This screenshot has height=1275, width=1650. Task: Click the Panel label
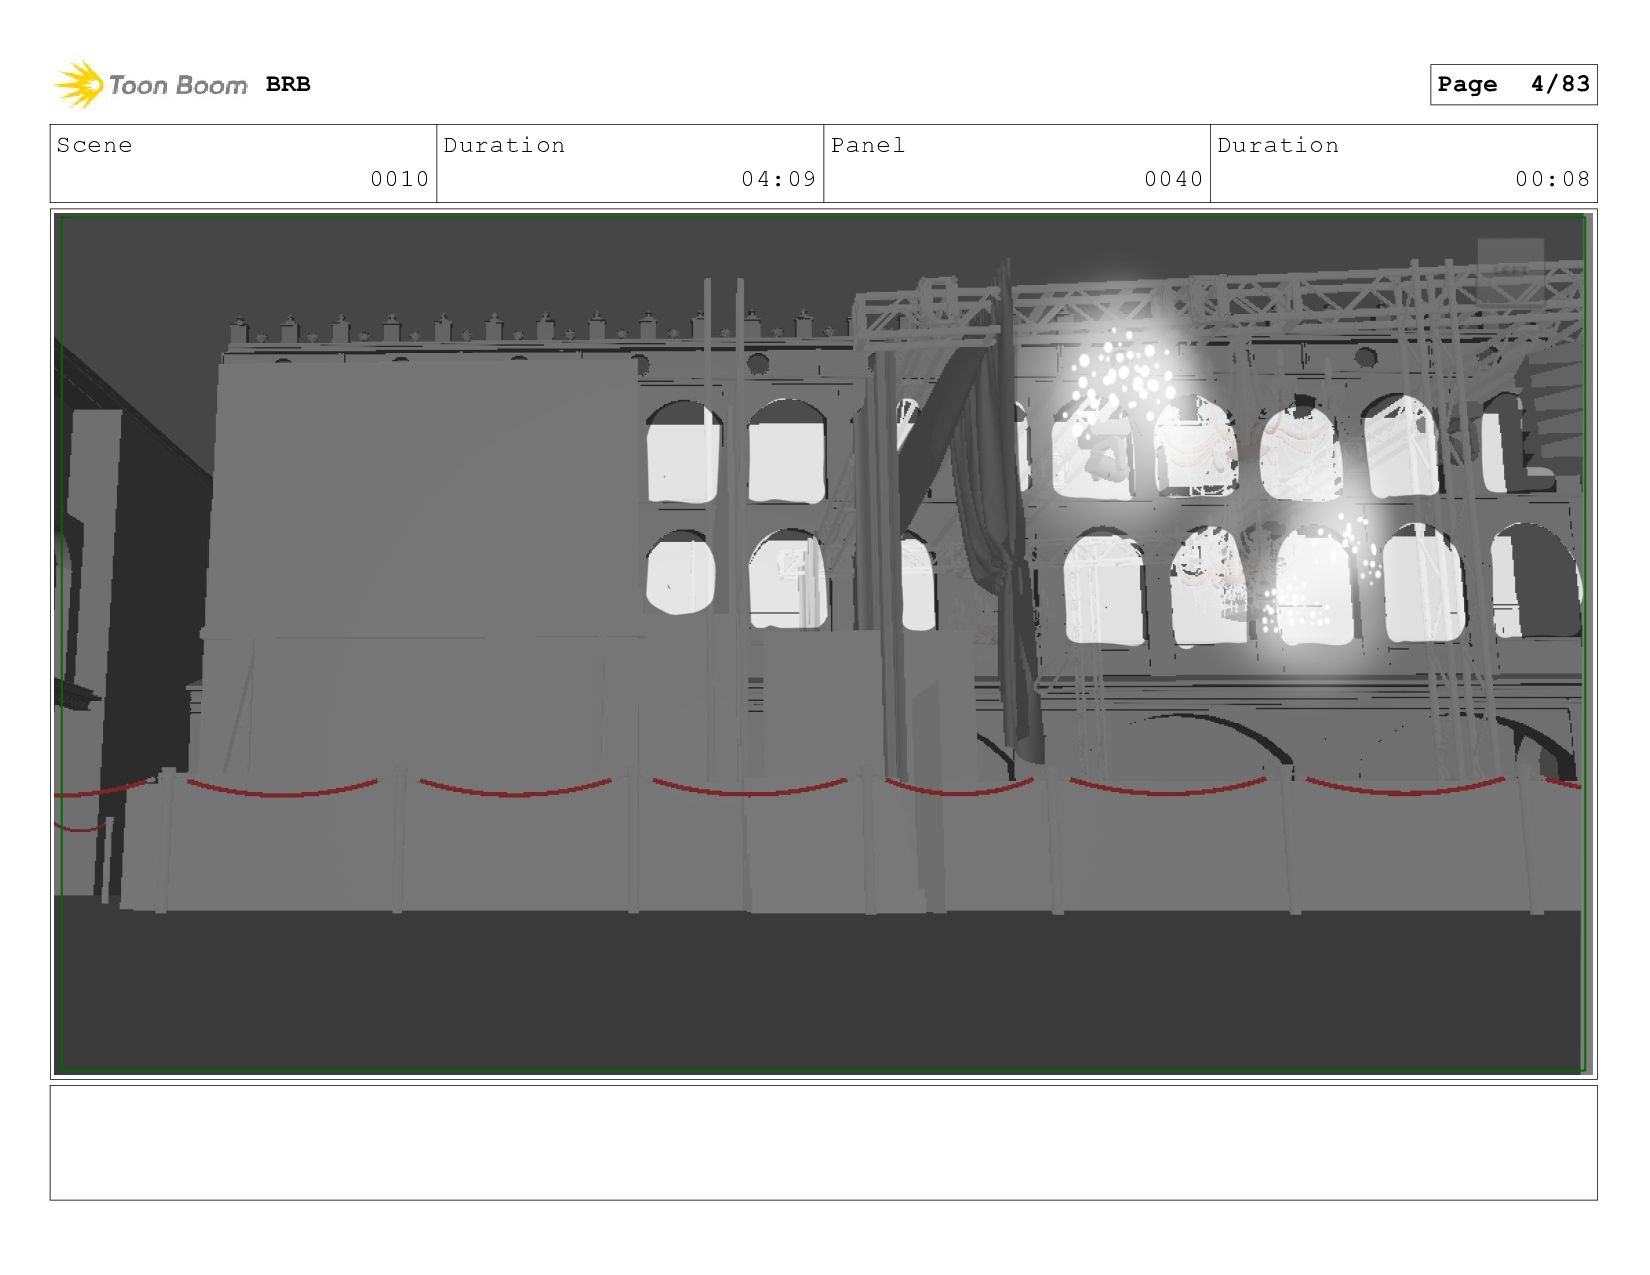(x=868, y=145)
